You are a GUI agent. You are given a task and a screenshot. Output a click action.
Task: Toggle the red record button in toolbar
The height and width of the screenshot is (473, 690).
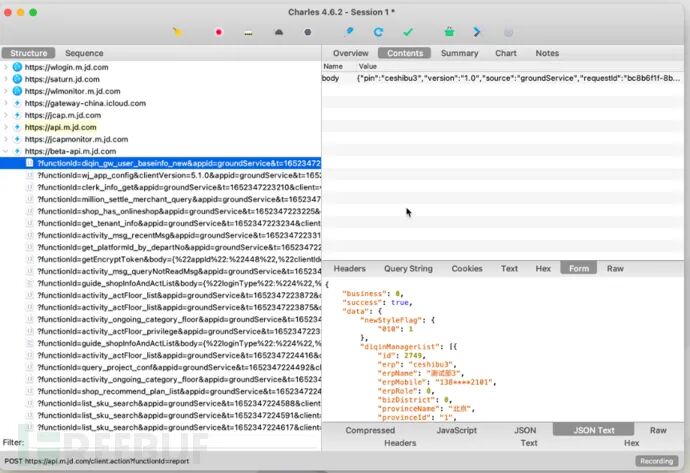pyautogui.click(x=219, y=32)
